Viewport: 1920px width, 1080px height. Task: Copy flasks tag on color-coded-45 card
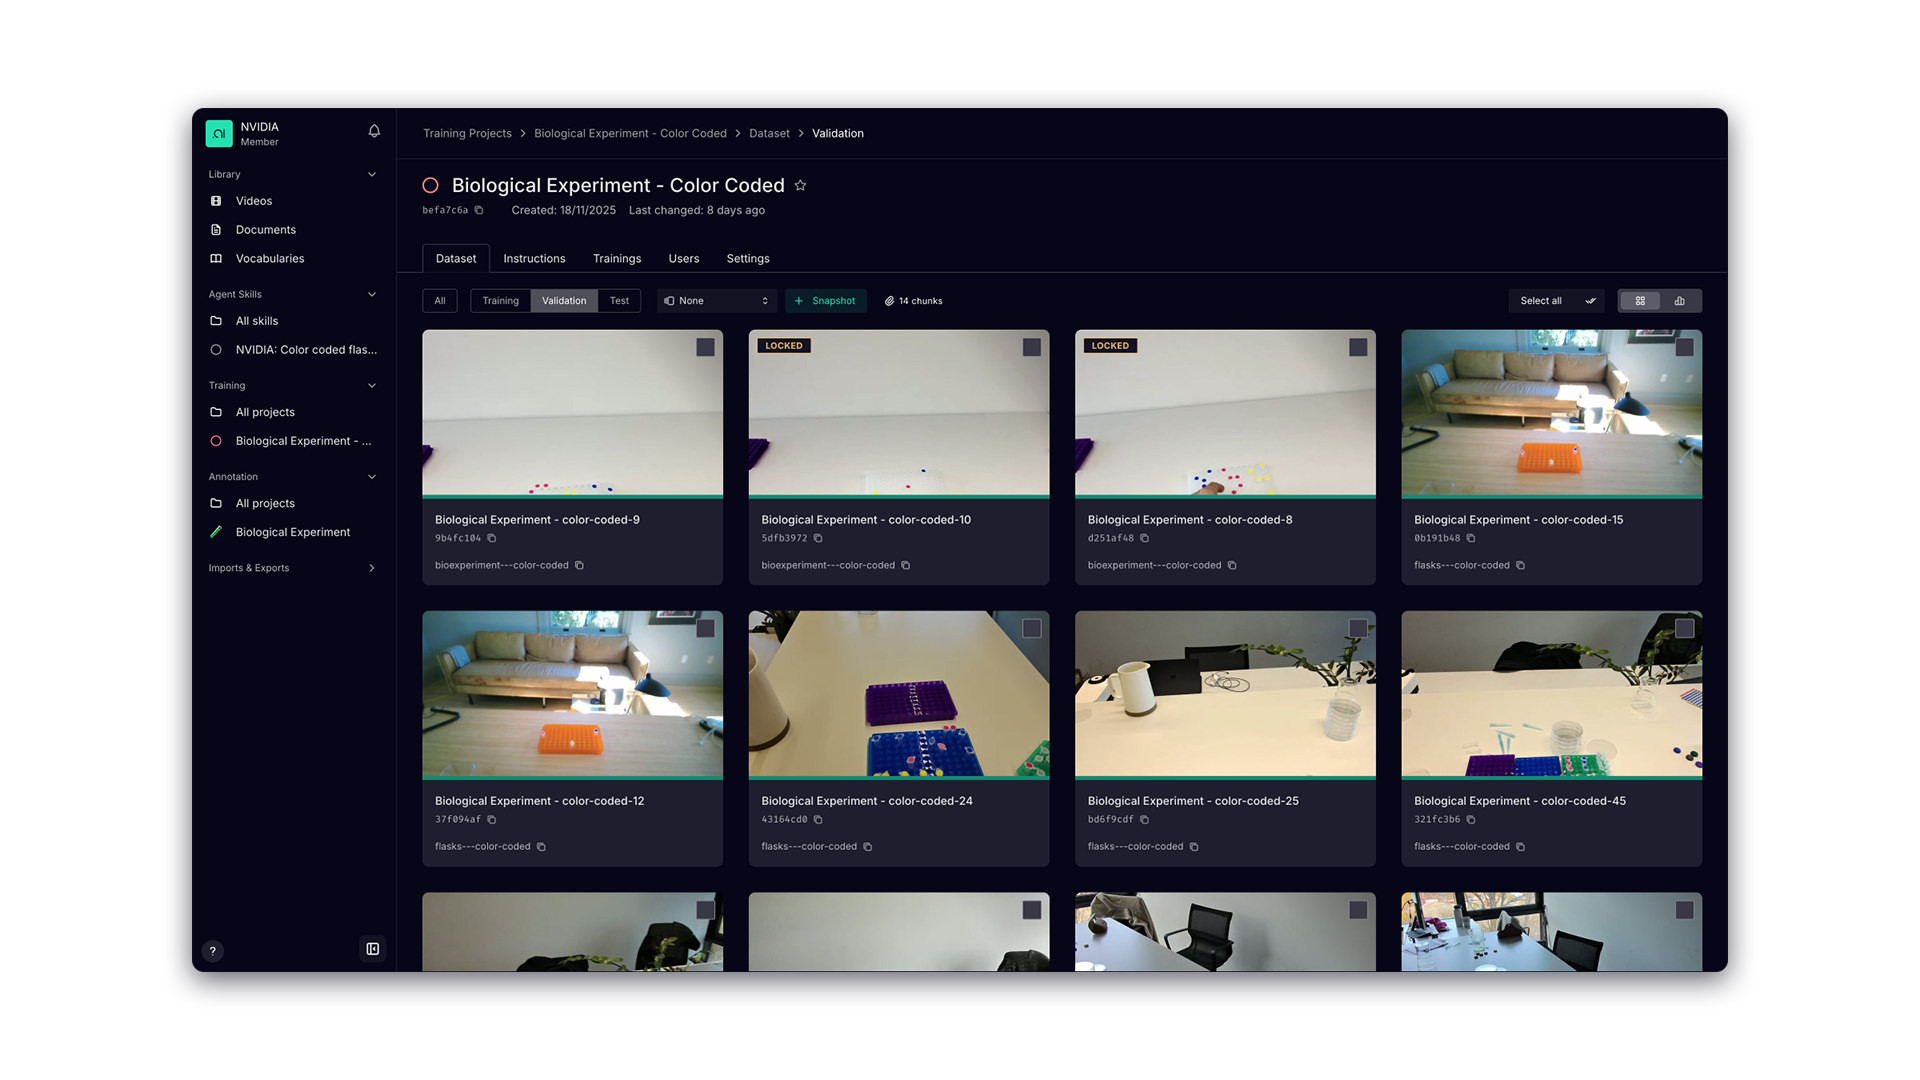tap(1520, 846)
